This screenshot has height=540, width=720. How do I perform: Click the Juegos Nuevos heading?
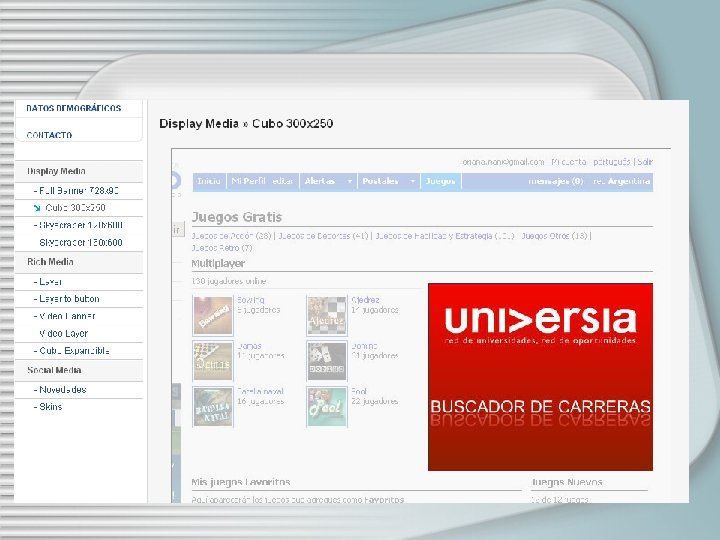[x=567, y=482]
